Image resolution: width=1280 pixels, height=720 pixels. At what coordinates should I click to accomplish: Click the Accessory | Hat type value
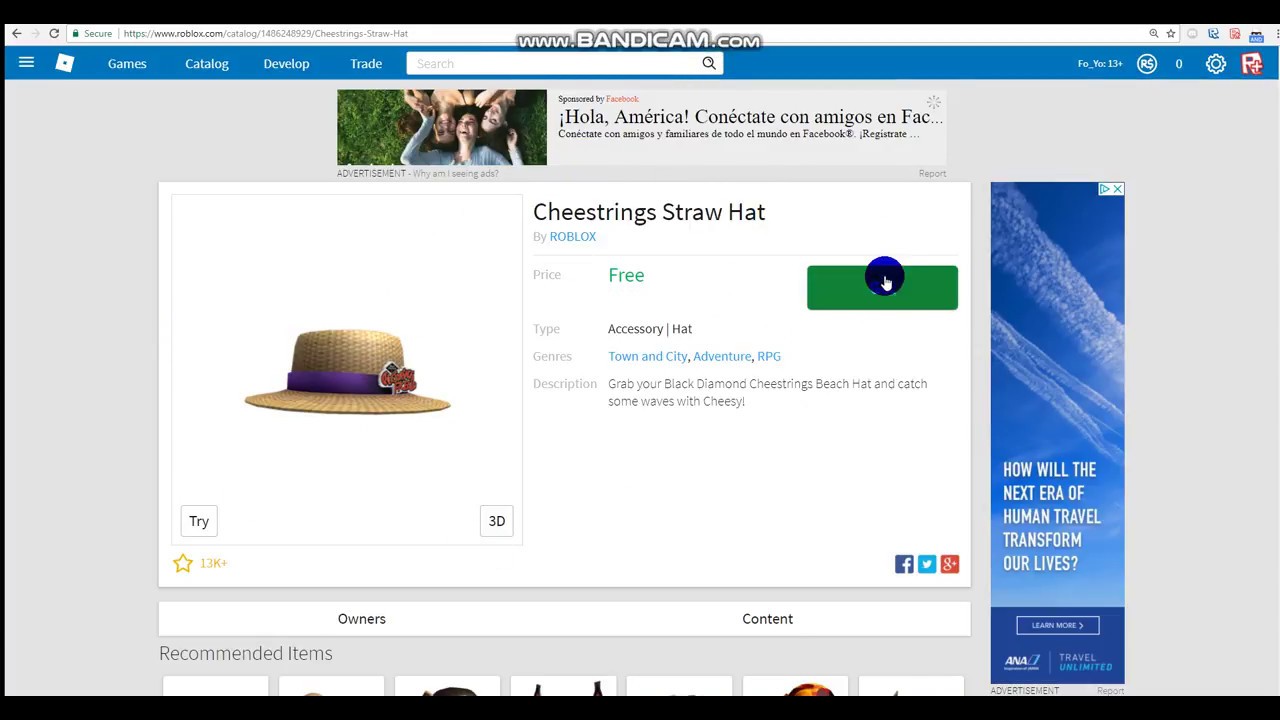(x=650, y=329)
